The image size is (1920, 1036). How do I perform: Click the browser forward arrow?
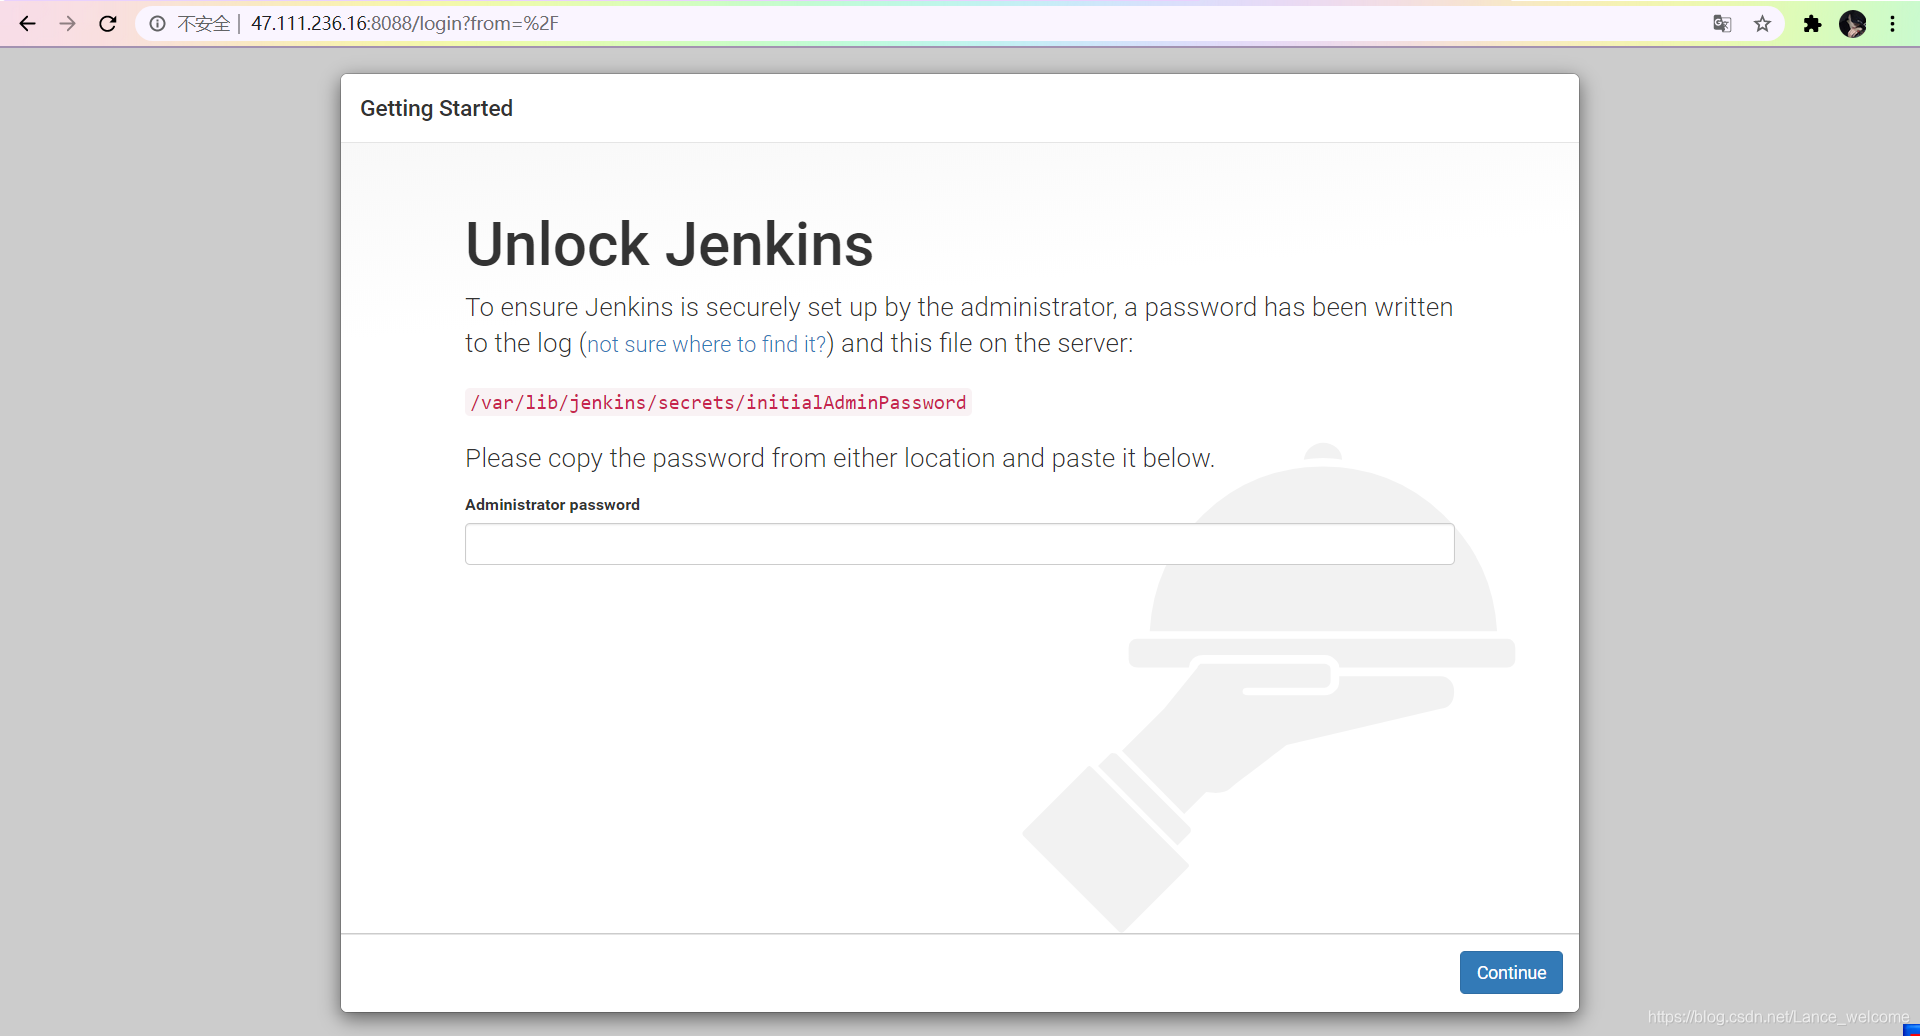67,24
